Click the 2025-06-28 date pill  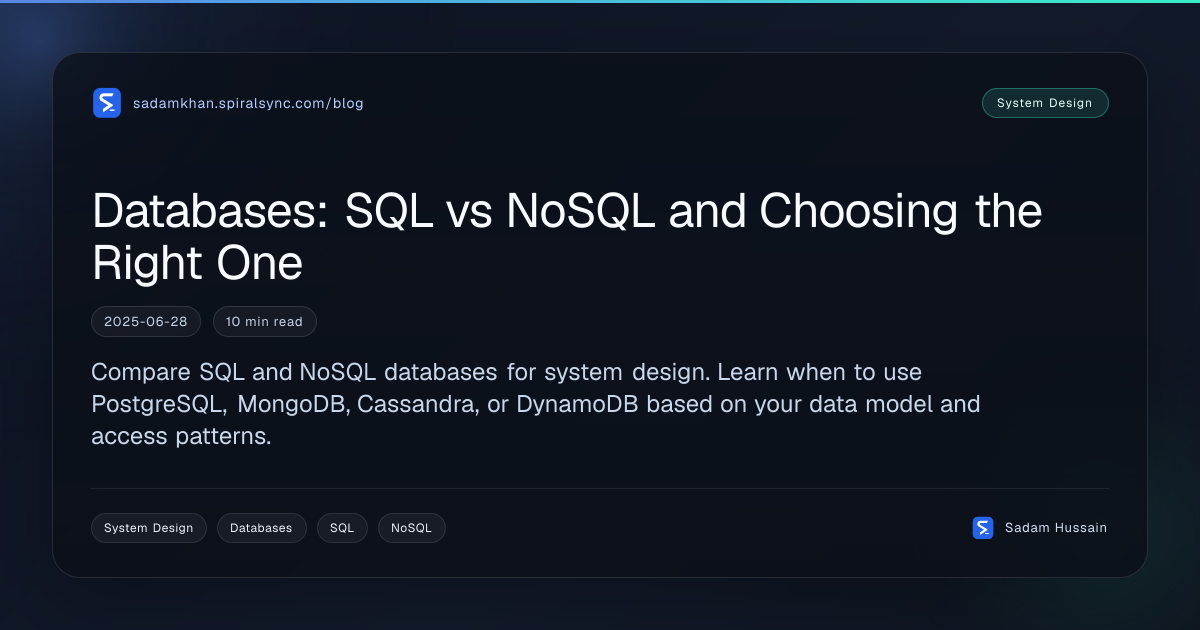(146, 322)
